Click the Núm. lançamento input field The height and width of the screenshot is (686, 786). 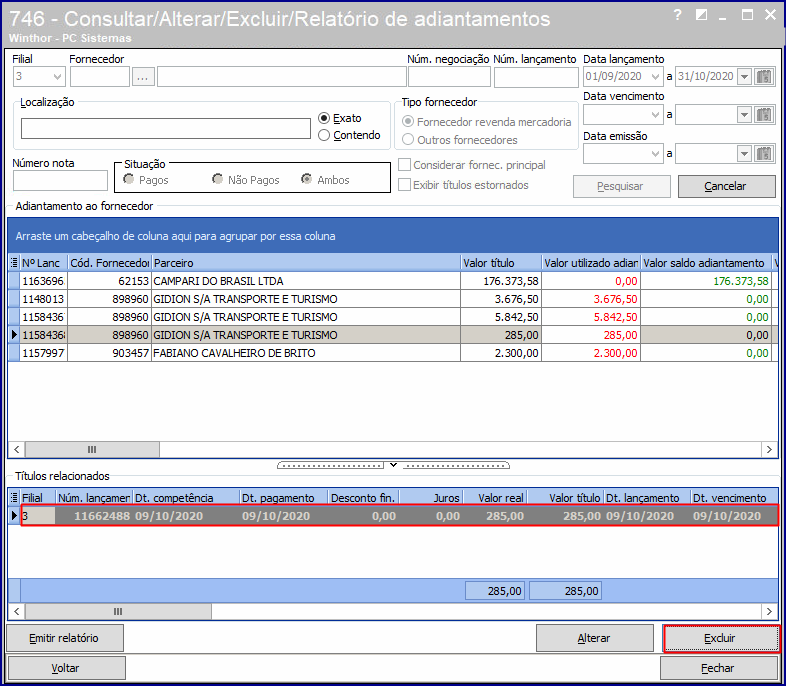(x=536, y=77)
